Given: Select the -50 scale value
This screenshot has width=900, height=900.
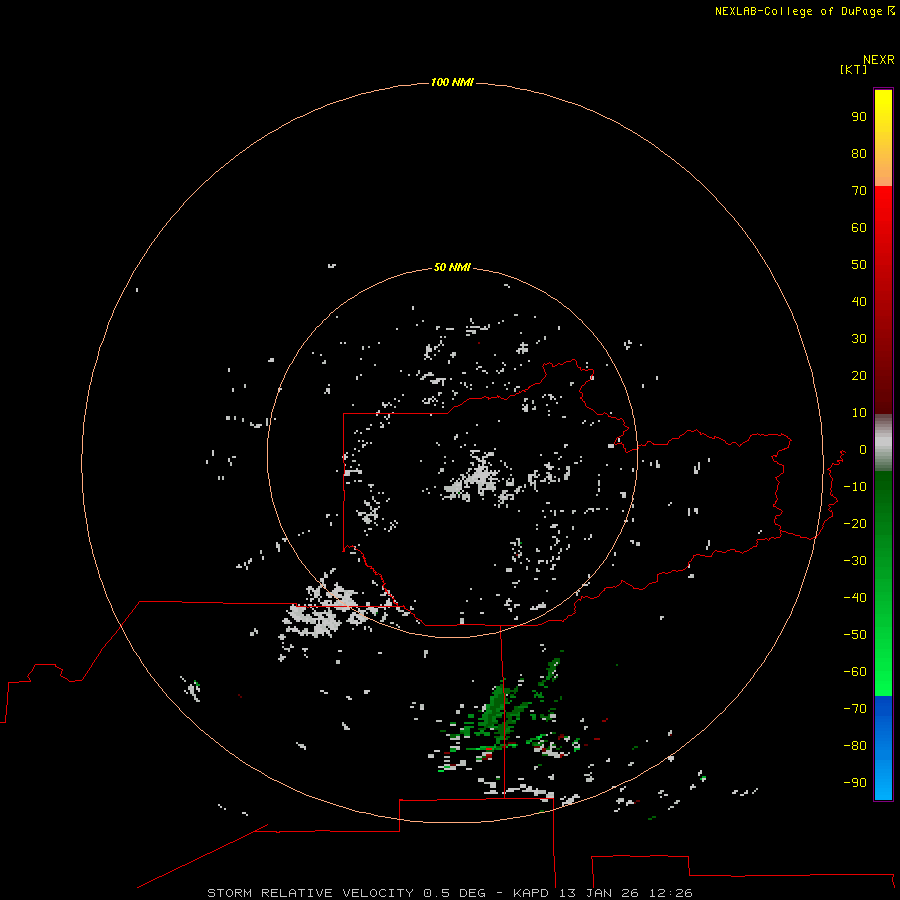Looking at the screenshot, I should click(855, 635).
